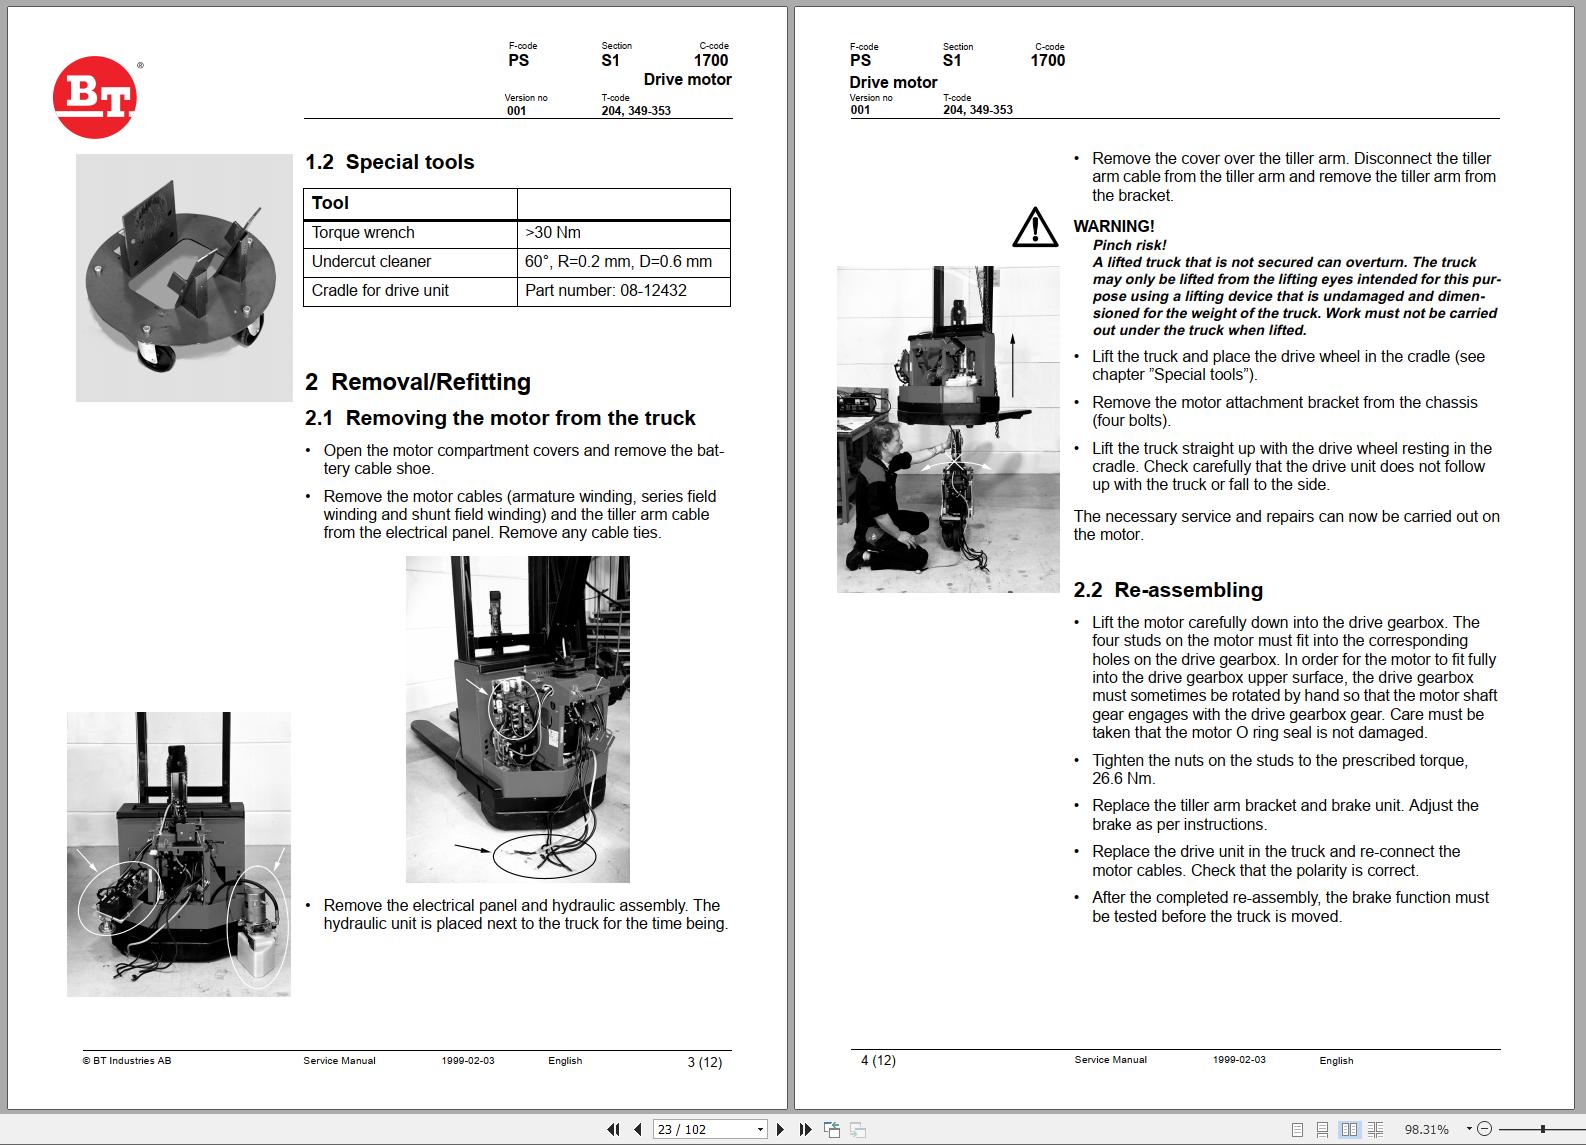Click the 98.31% zoom percentage field
This screenshot has width=1586, height=1145.
point(1424,1129)
